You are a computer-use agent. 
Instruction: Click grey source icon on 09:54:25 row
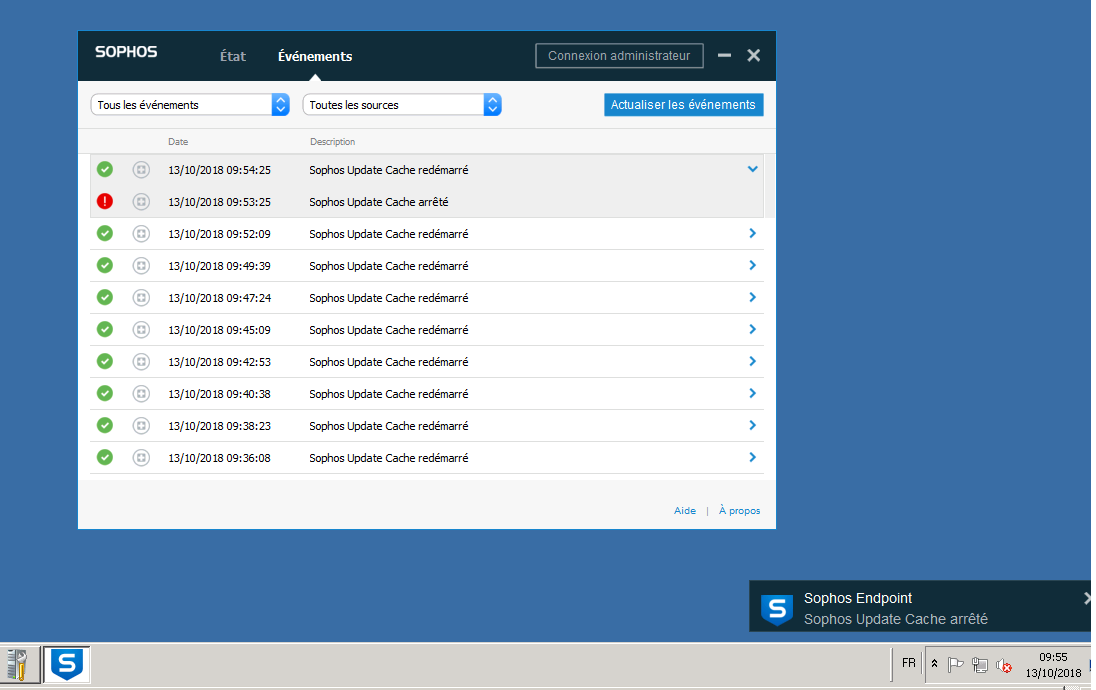click(141, 169)
